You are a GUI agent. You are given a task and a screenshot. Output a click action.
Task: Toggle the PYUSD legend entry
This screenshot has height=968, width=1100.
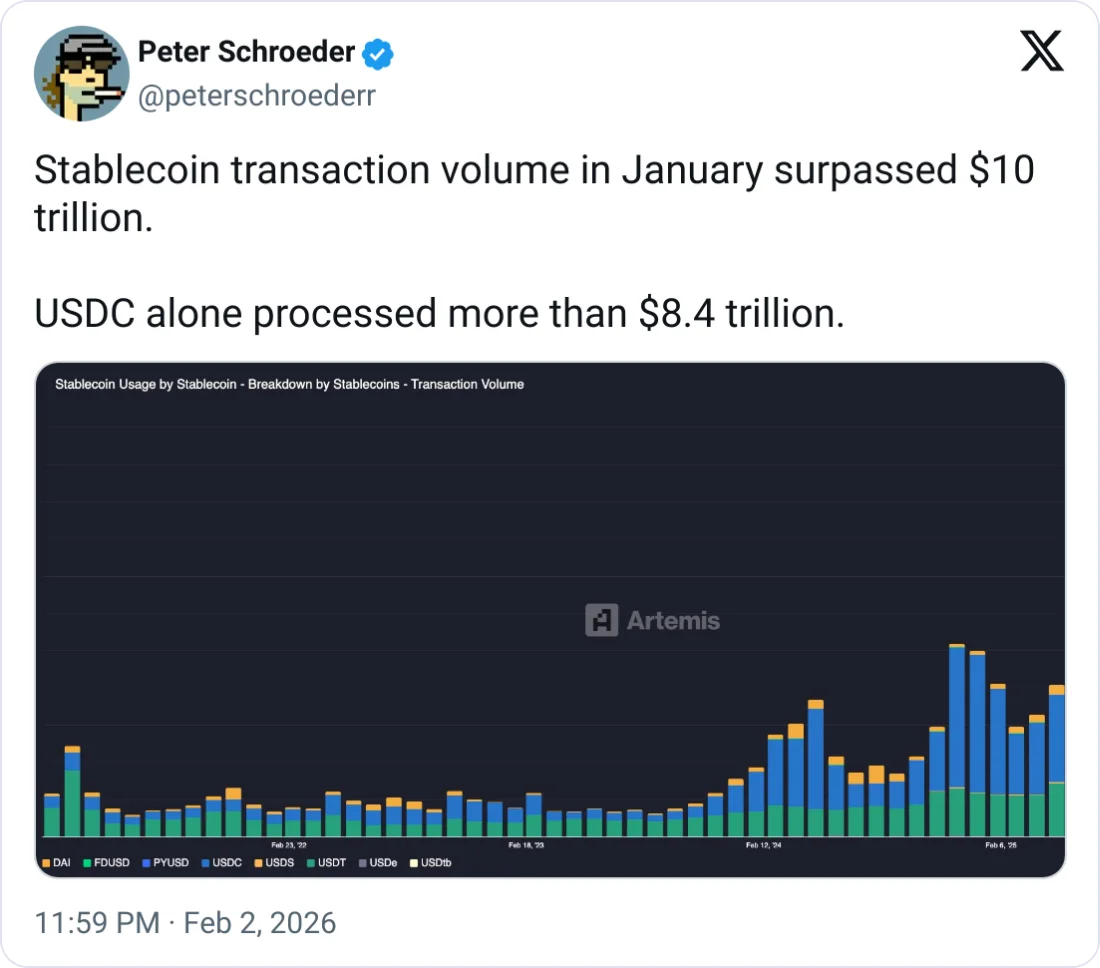click(x=165, y=862)
